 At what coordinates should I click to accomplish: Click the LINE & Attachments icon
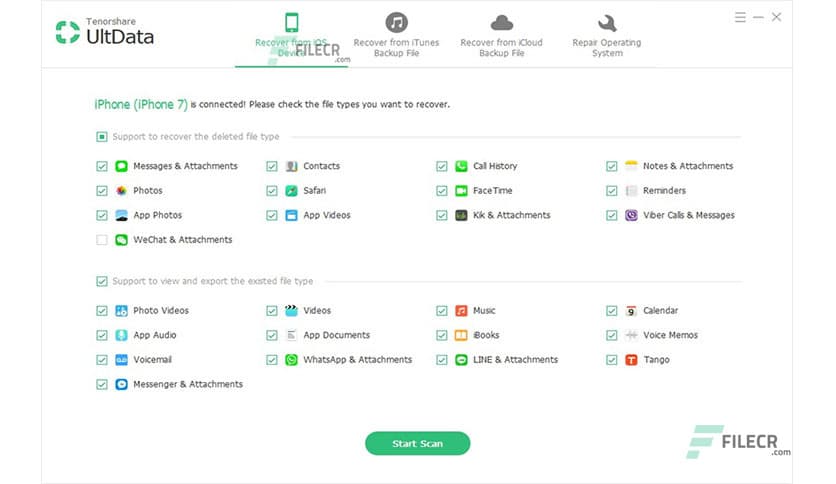click(461, 360)
